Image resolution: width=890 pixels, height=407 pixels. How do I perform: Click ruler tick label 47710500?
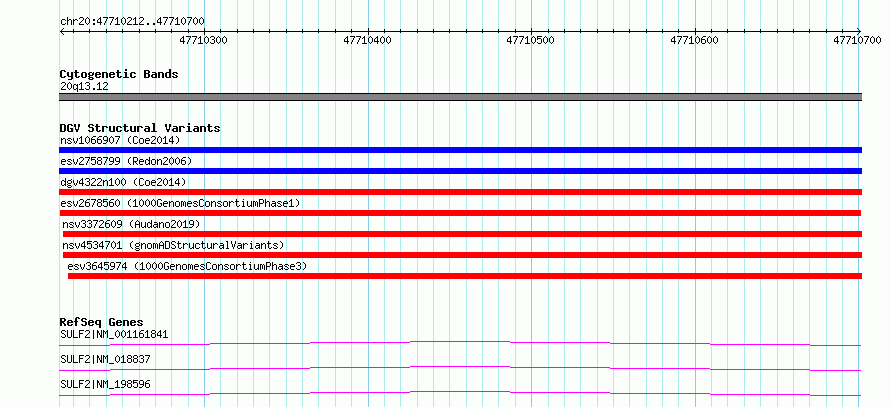(x=531, y=40)
